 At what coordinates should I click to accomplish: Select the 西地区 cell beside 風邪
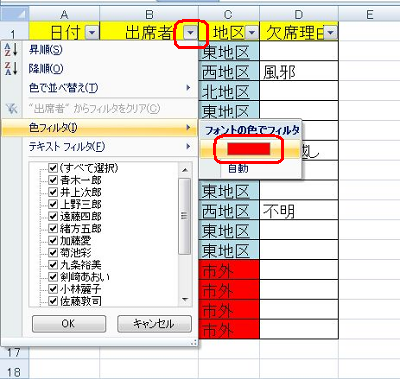[229, 71]
